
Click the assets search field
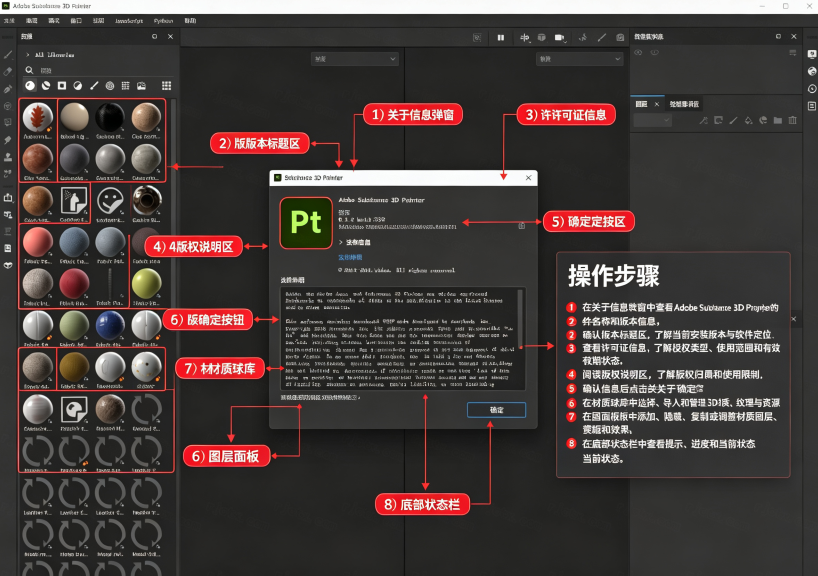click(99, 70)
